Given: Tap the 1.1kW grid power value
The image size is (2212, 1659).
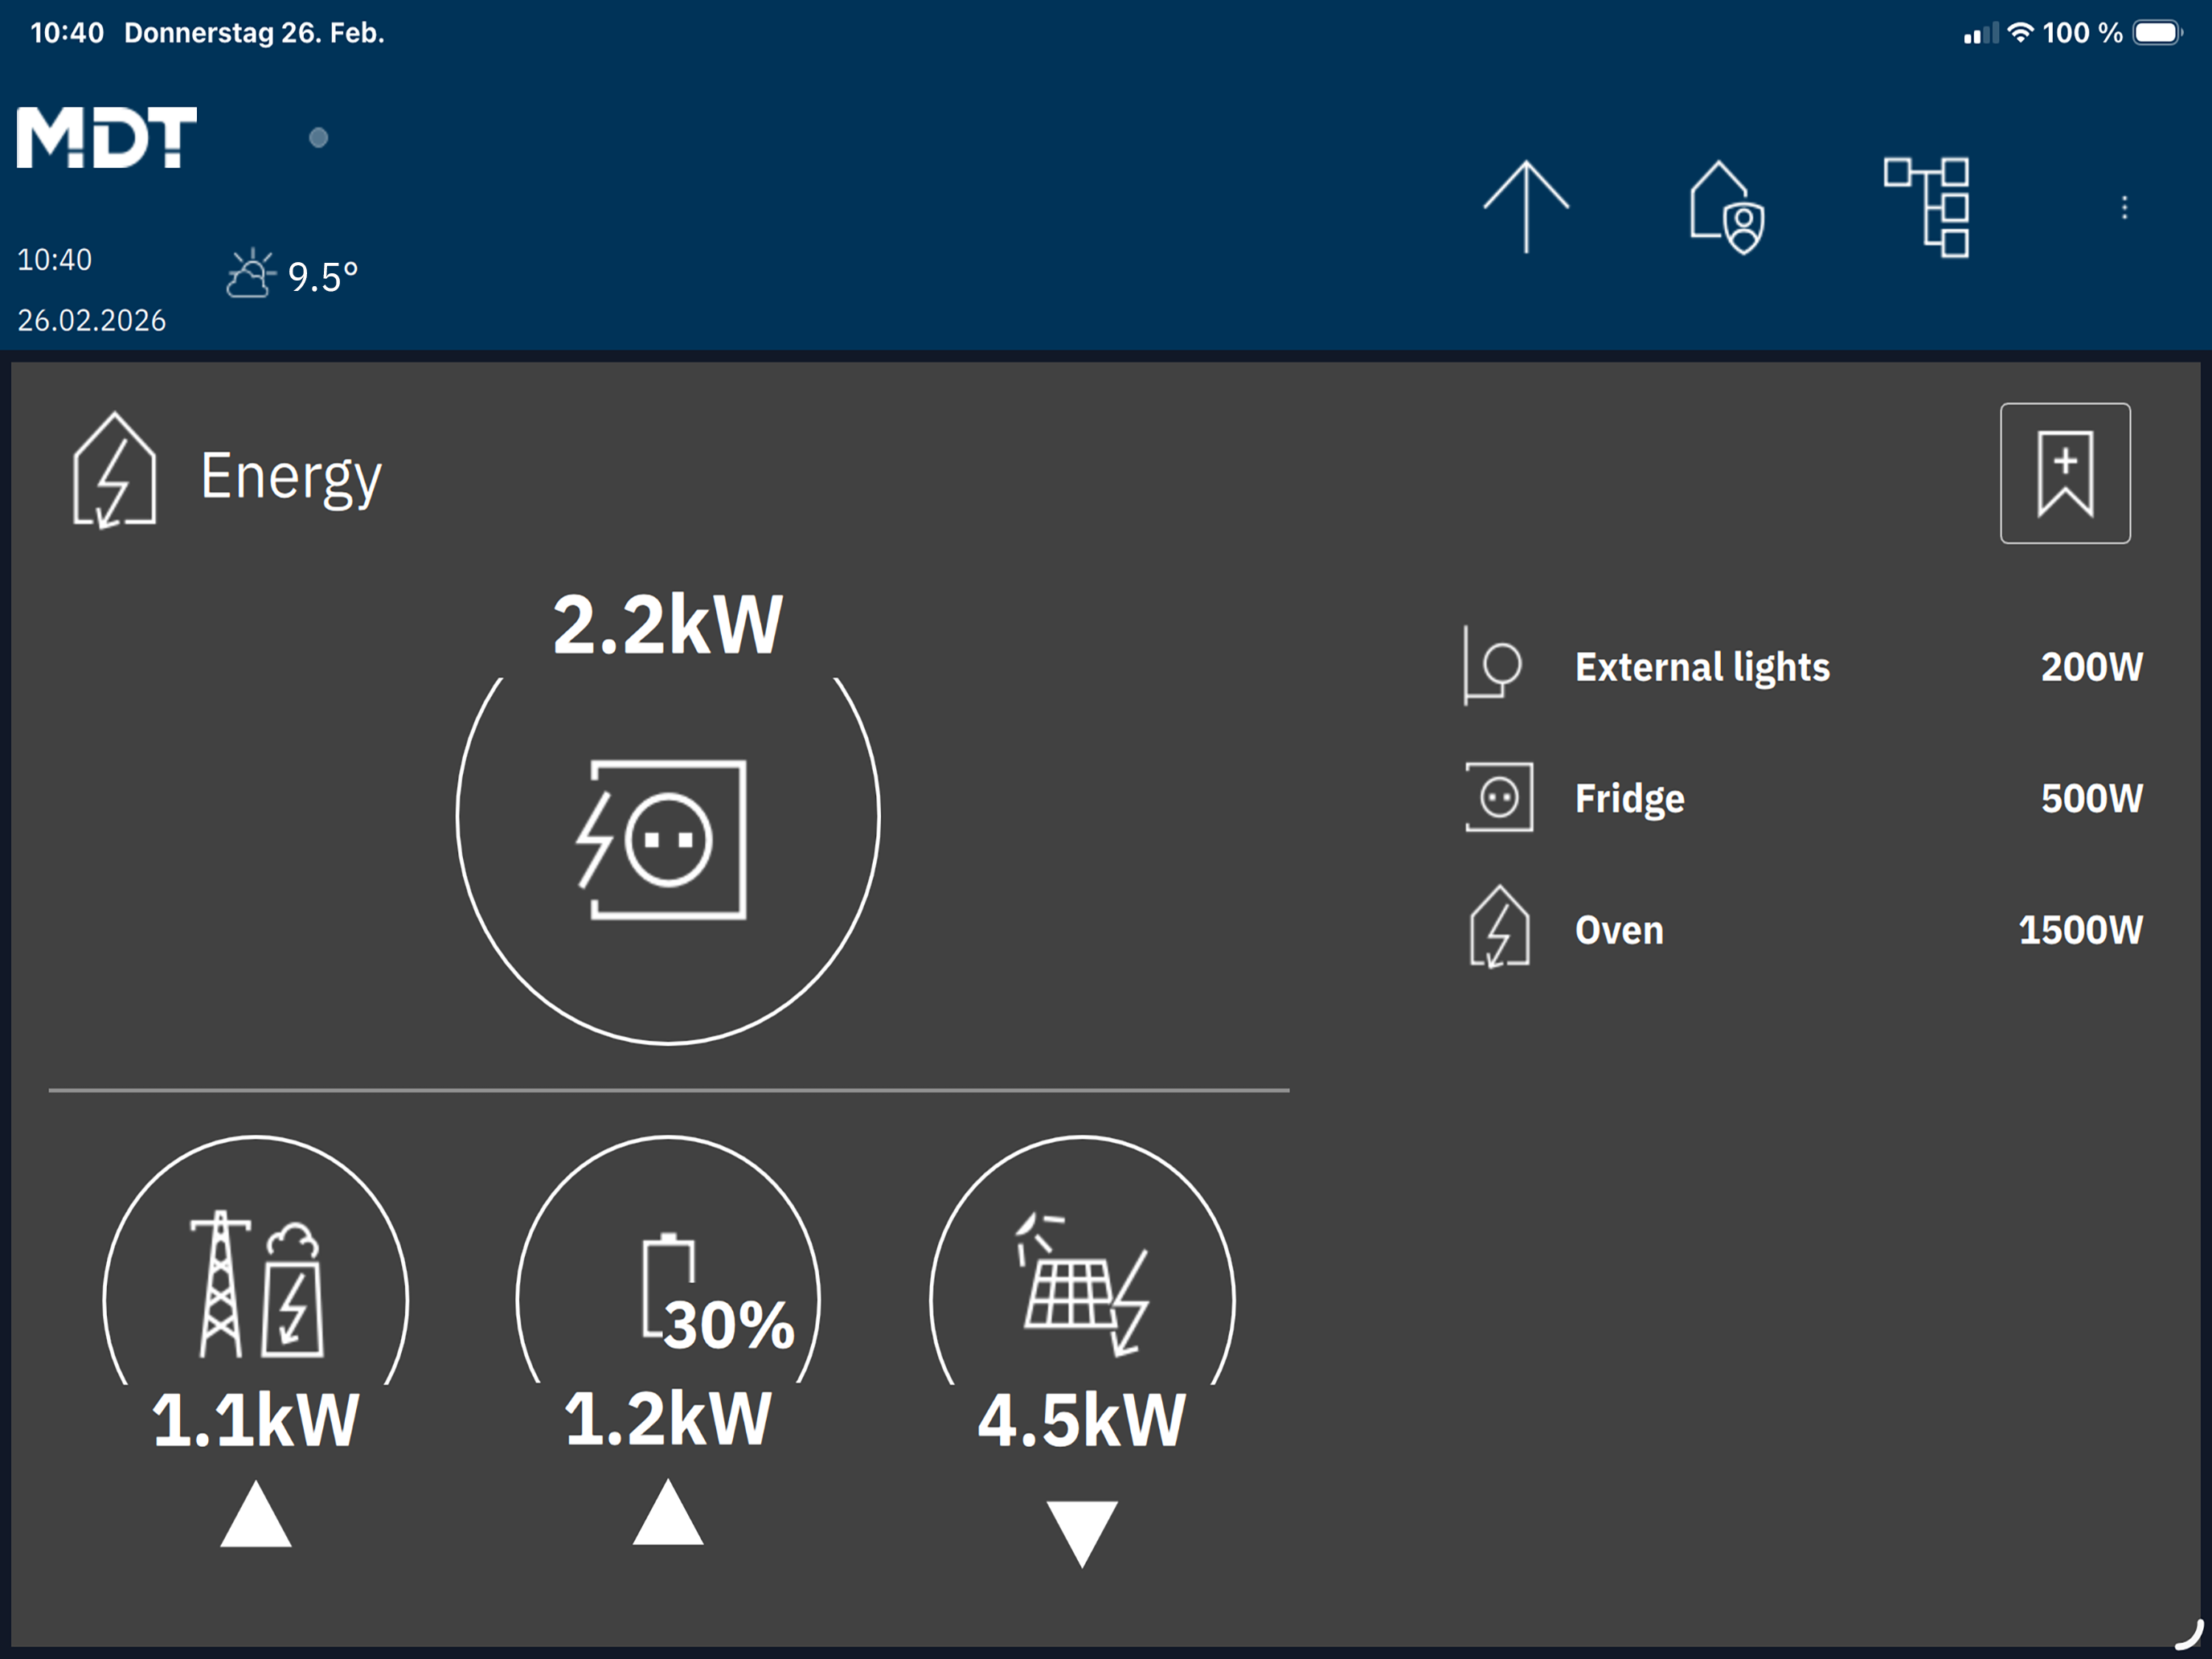Looking at the screenshot, I should (255, 1420).
